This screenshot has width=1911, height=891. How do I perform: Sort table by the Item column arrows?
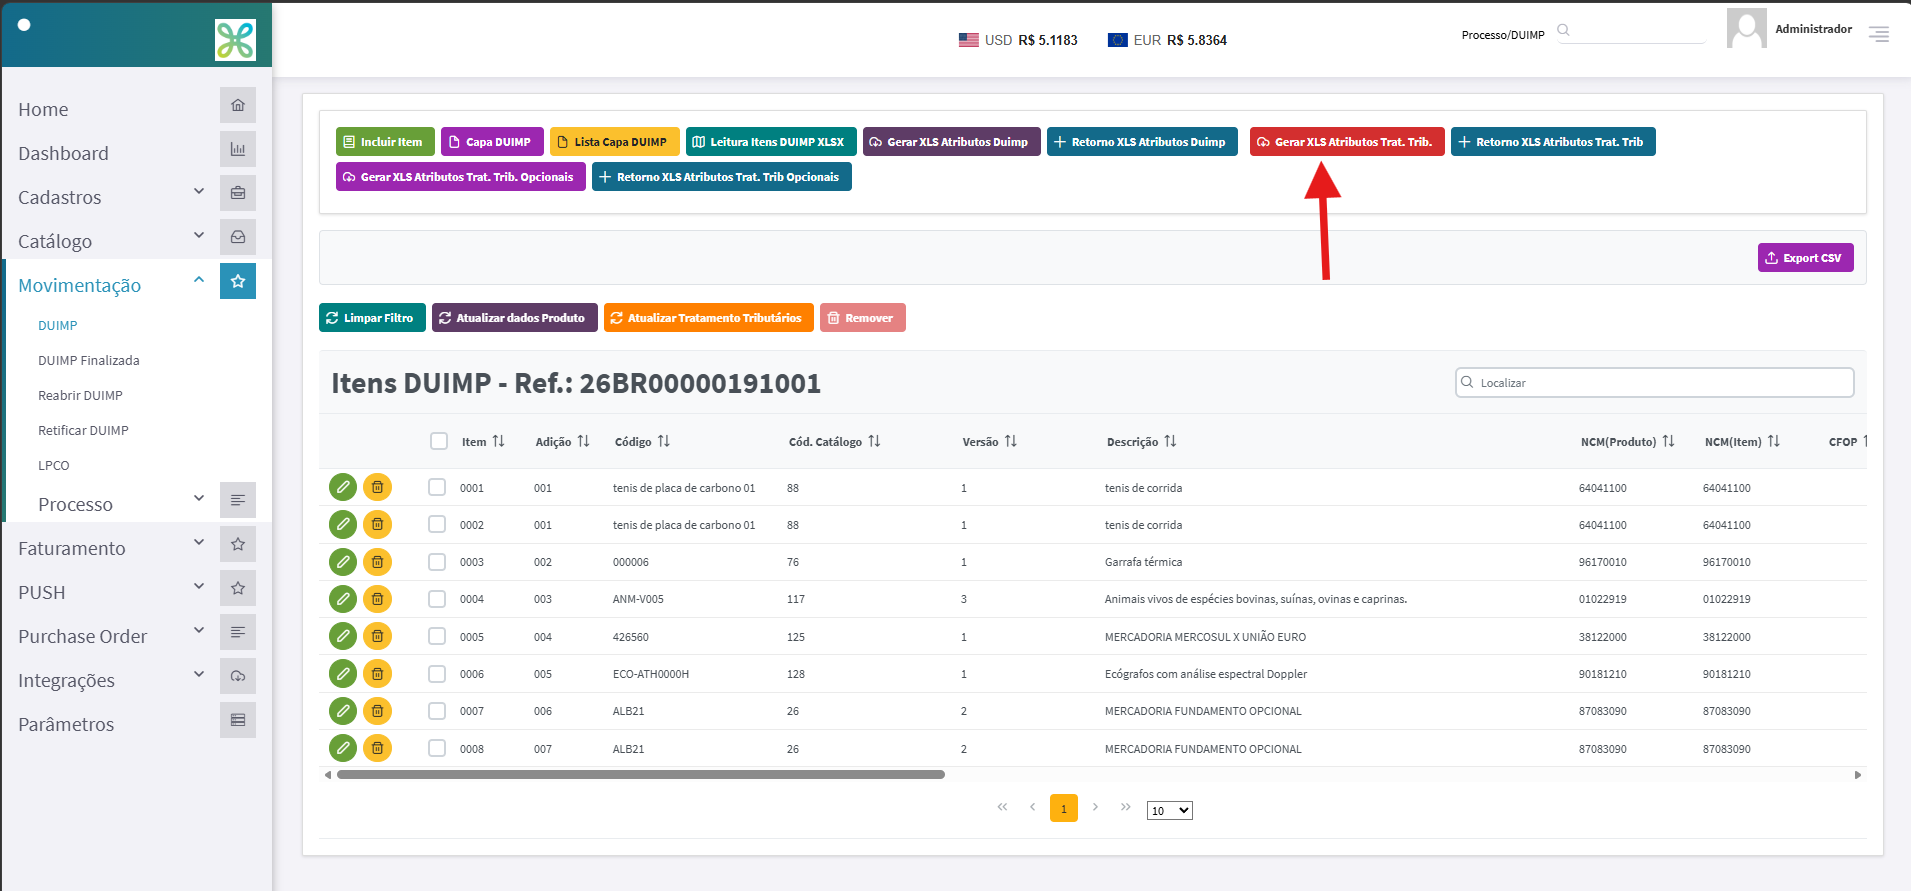498,441
